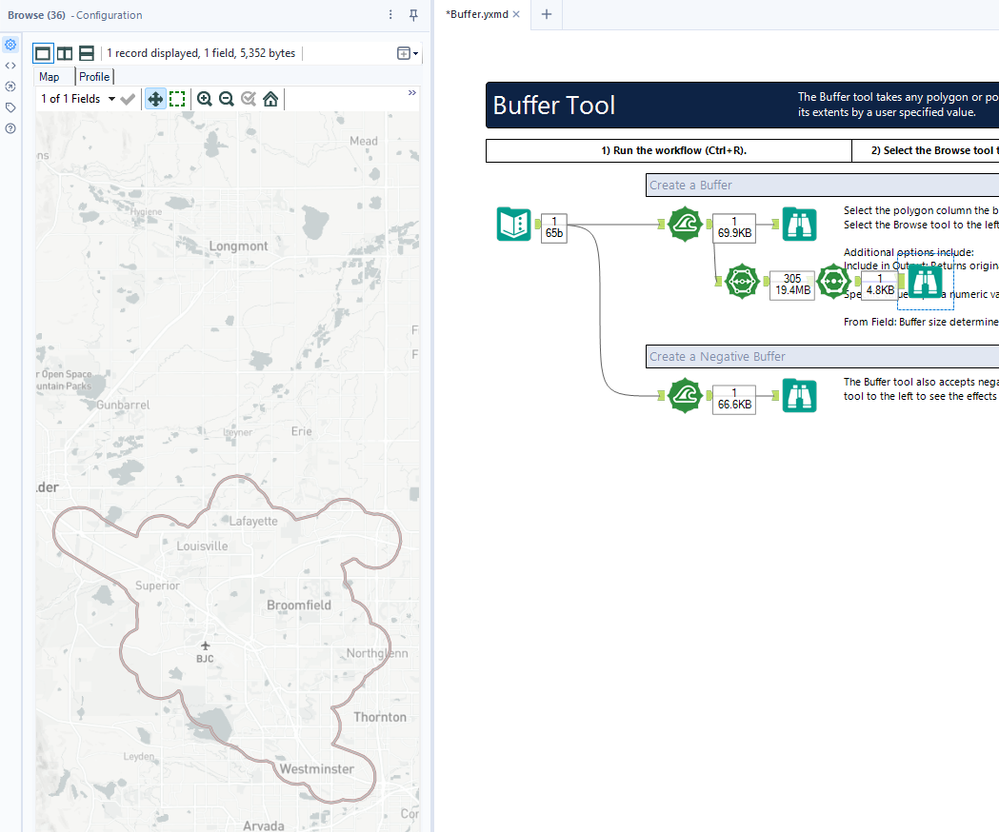
Task: Select the Browse tool after 69.9KB
Action: (800, 224)
